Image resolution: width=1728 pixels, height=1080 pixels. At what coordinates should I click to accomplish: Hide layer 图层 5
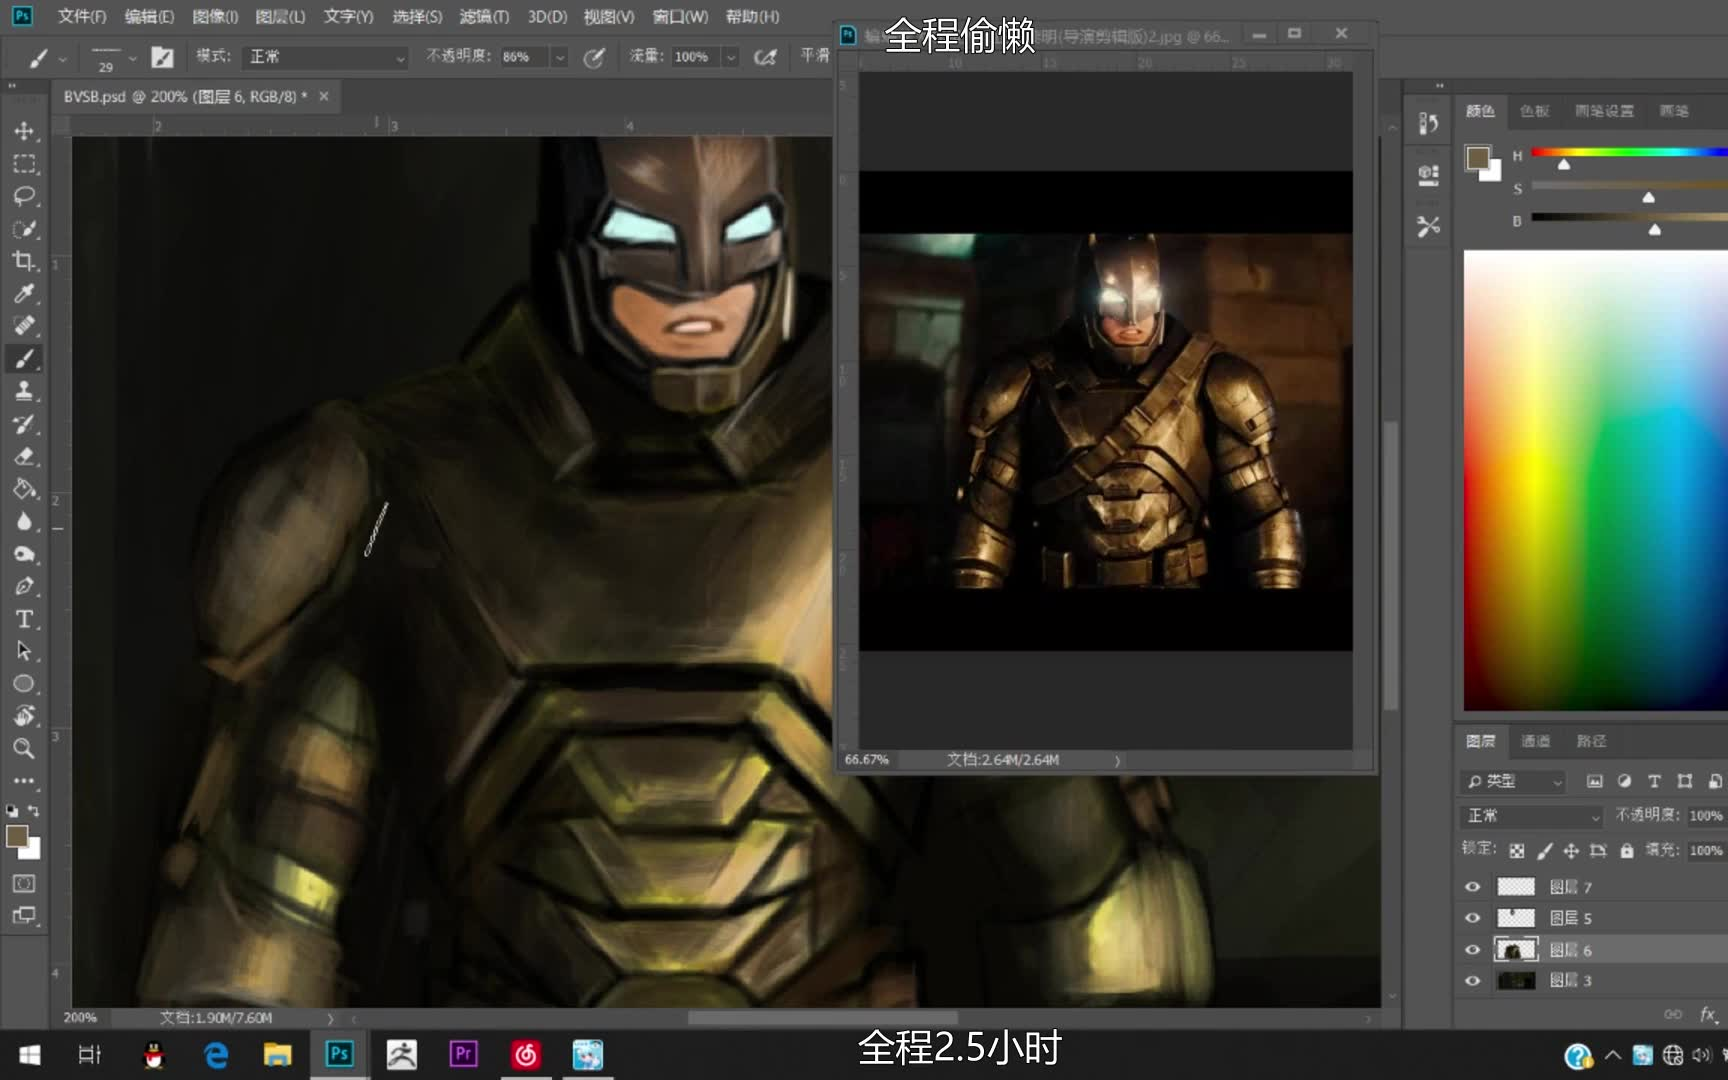[1472, 918]
